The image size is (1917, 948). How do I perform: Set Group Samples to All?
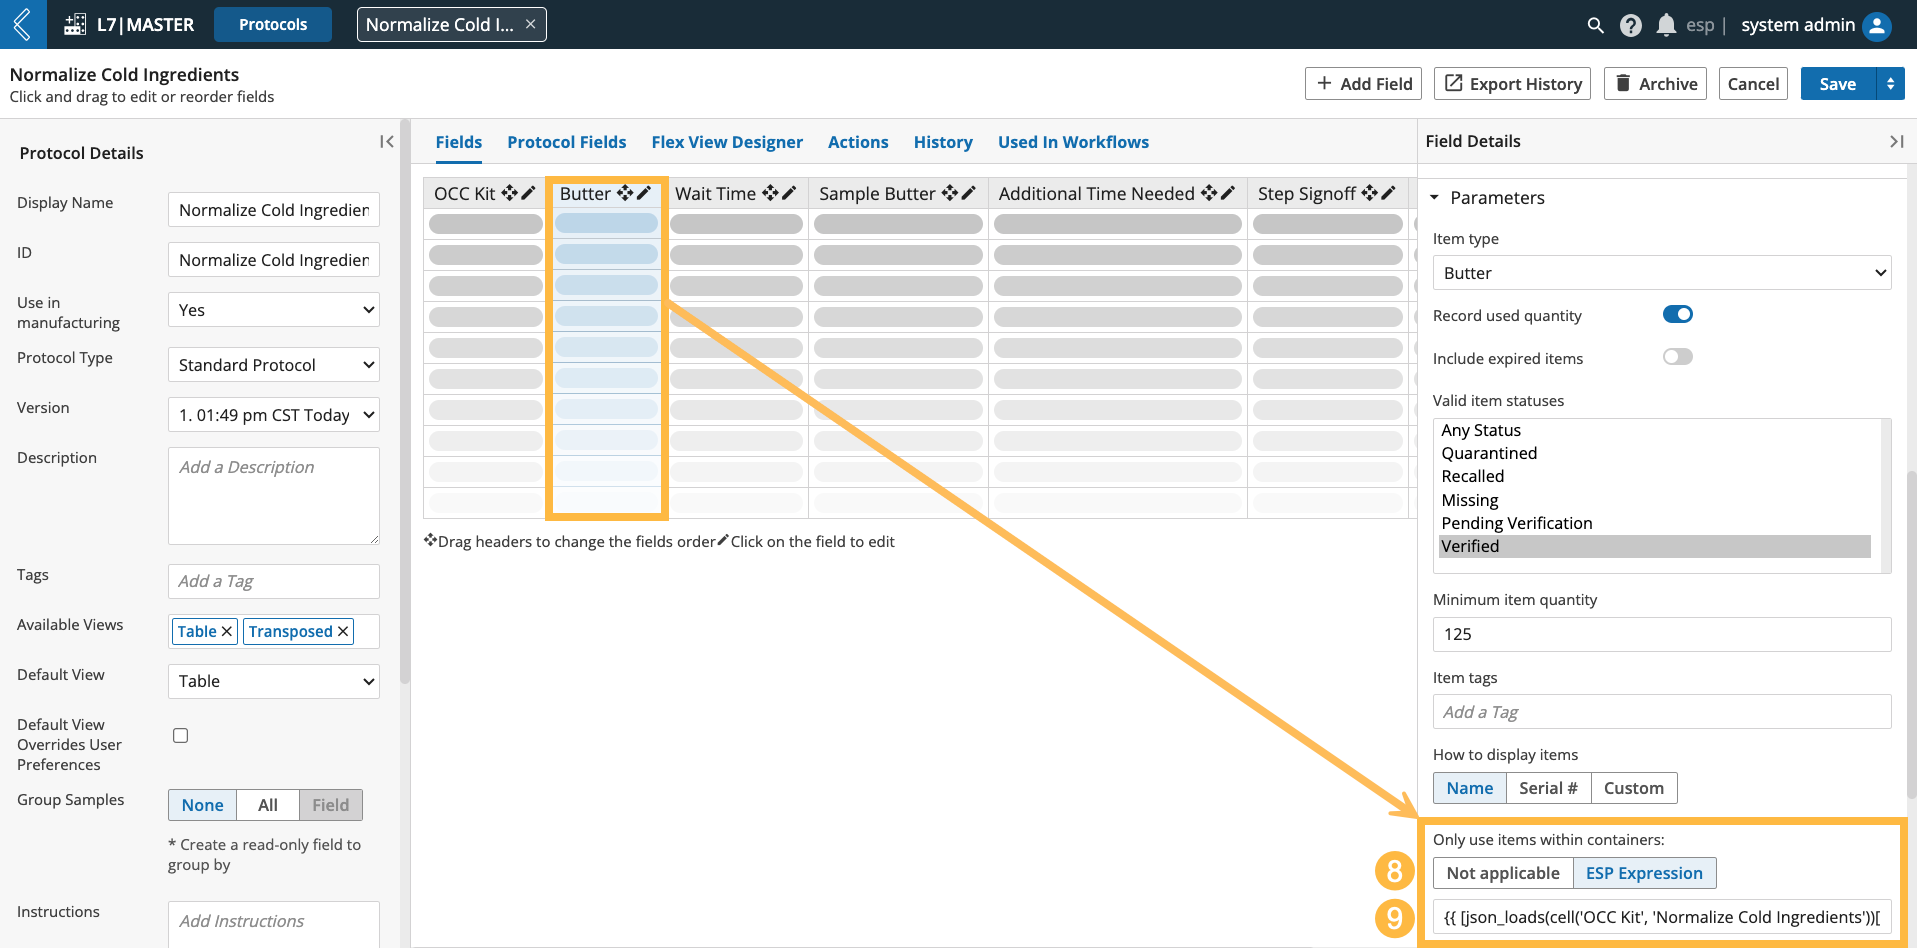click(x=268, y=805)
